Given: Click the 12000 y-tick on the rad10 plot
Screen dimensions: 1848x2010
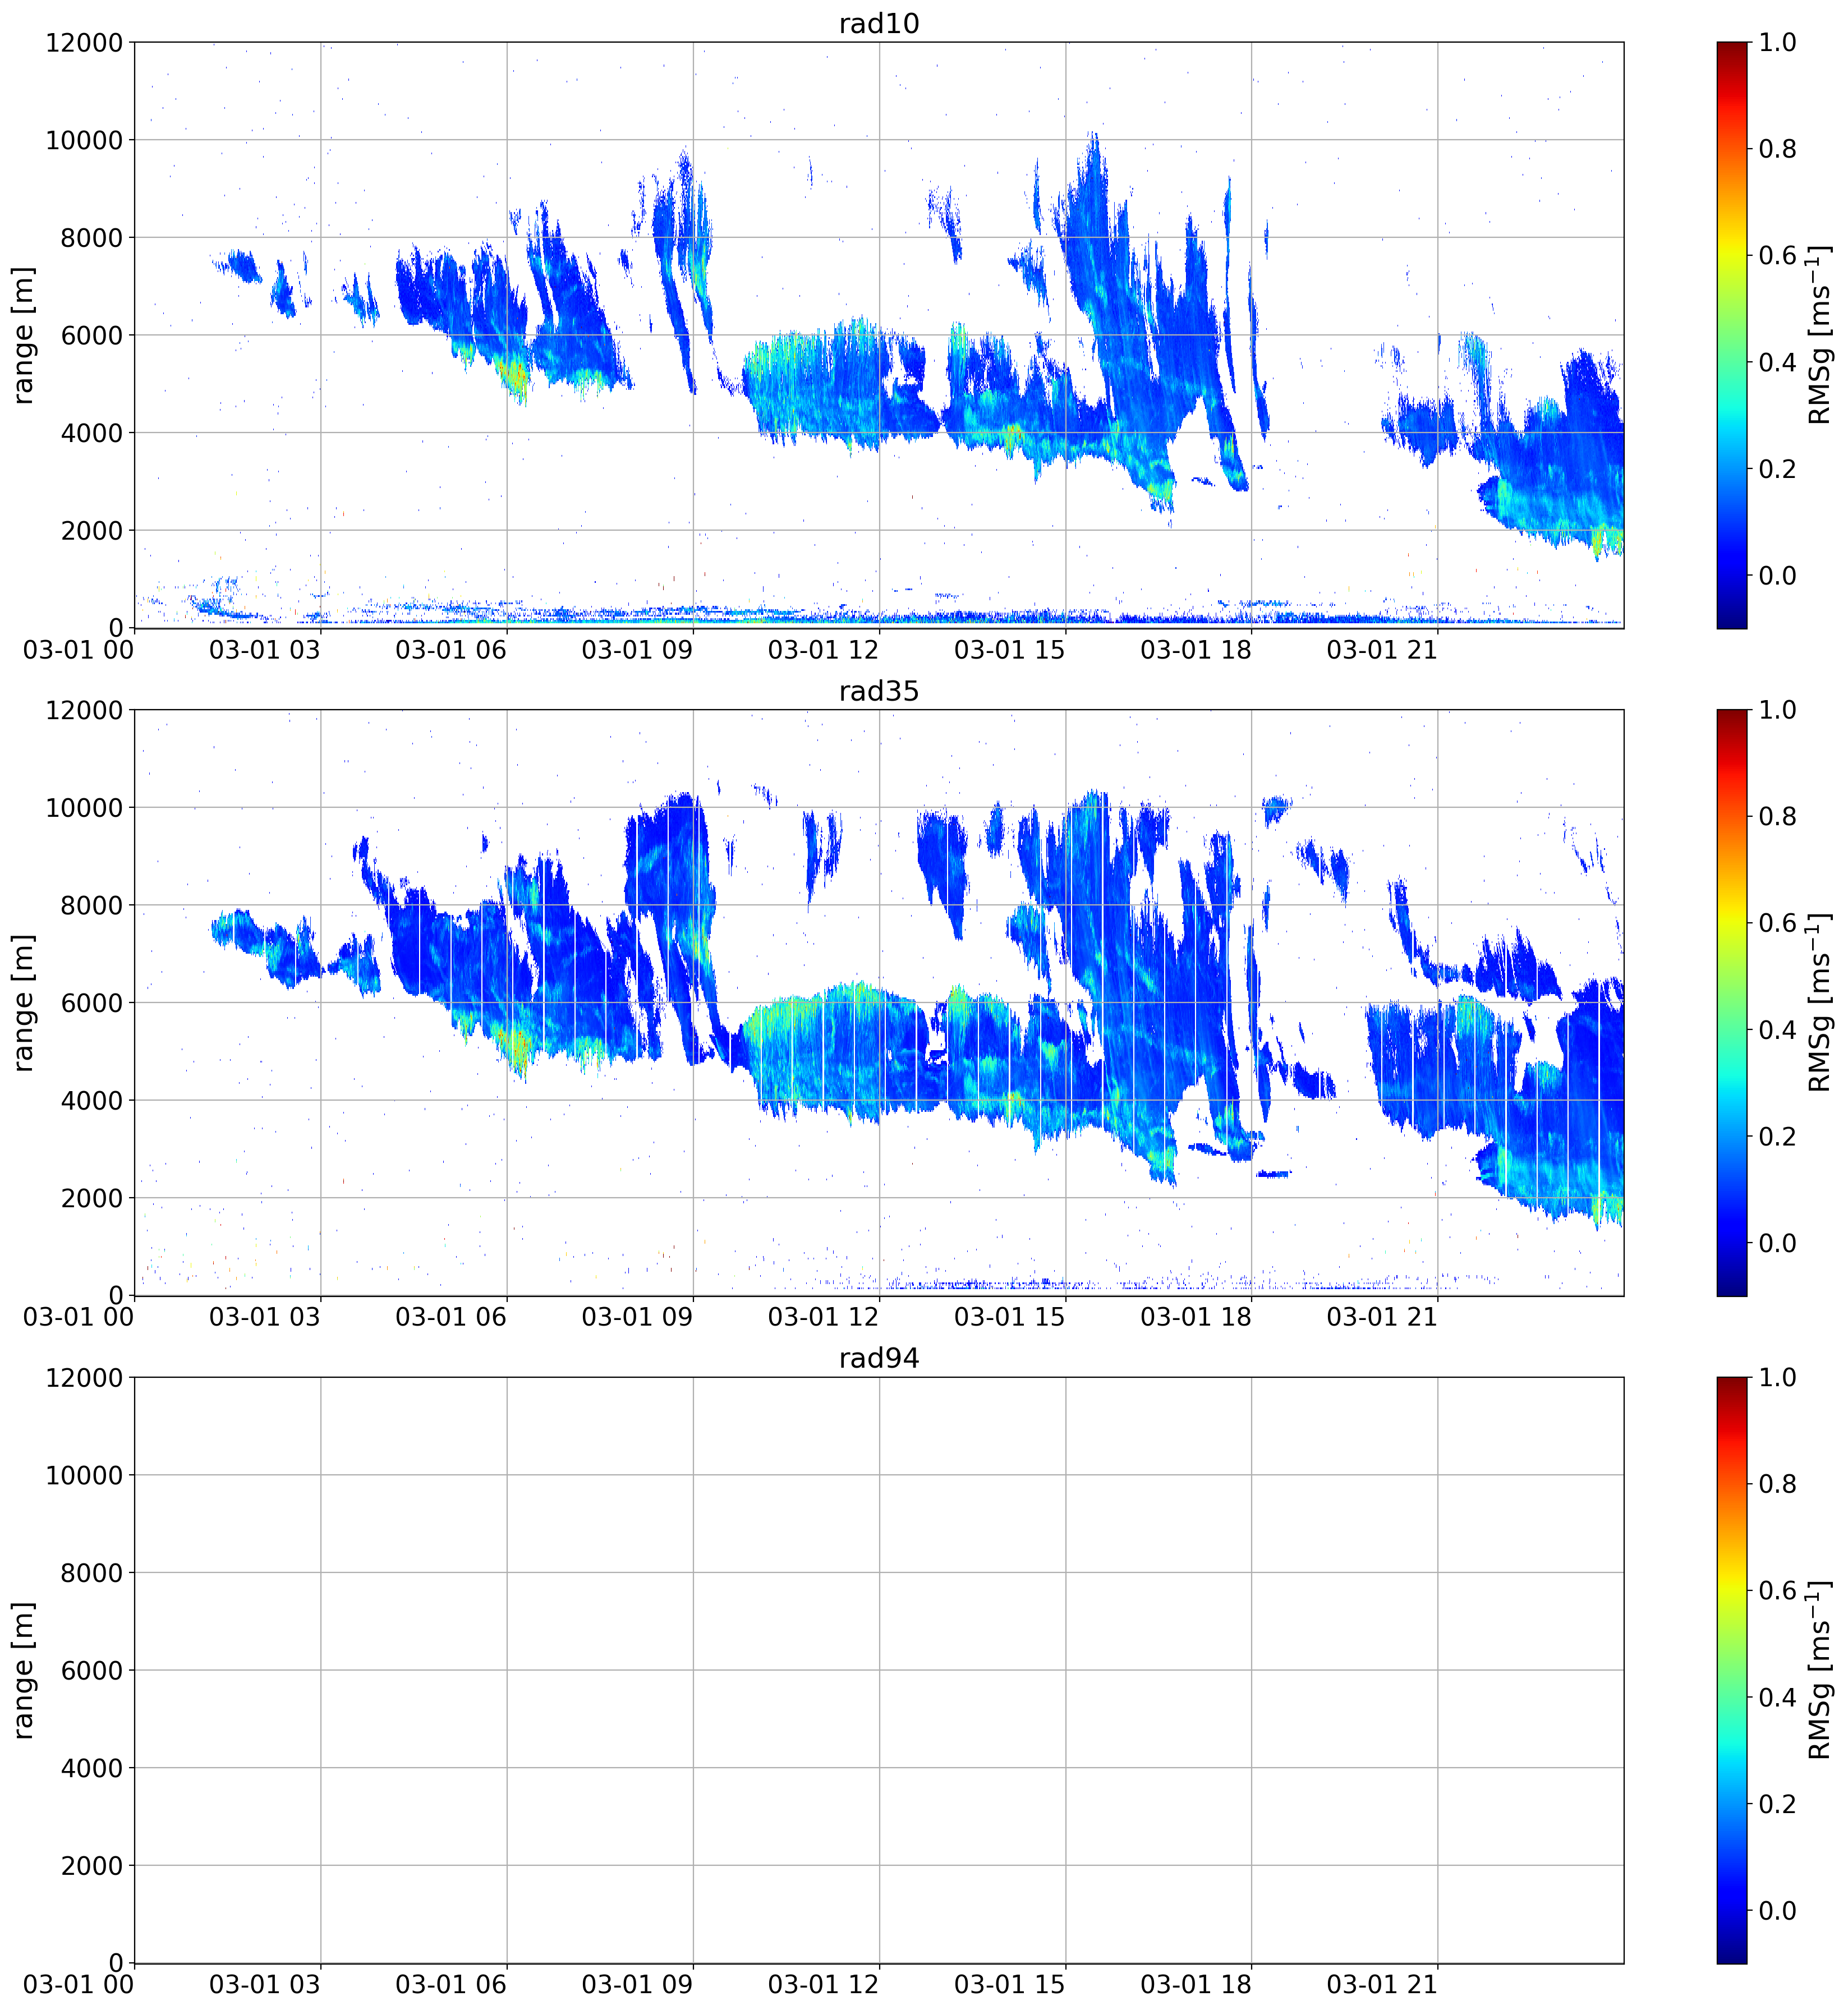Looking at the screenshot, I should [84, 42].
